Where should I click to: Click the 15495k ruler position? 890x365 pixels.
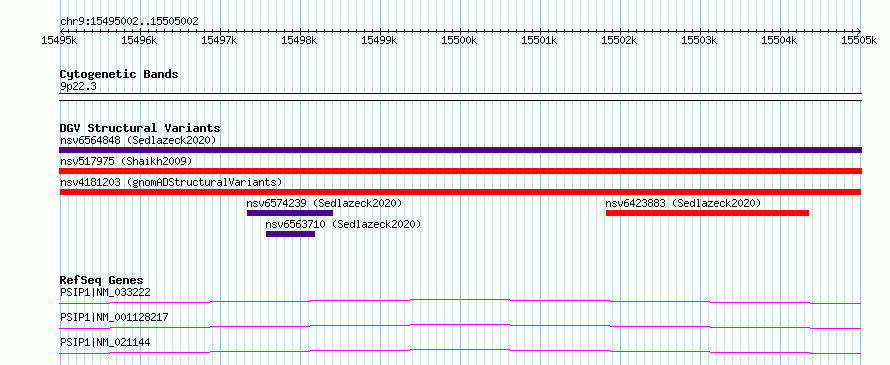coord(60,40)
